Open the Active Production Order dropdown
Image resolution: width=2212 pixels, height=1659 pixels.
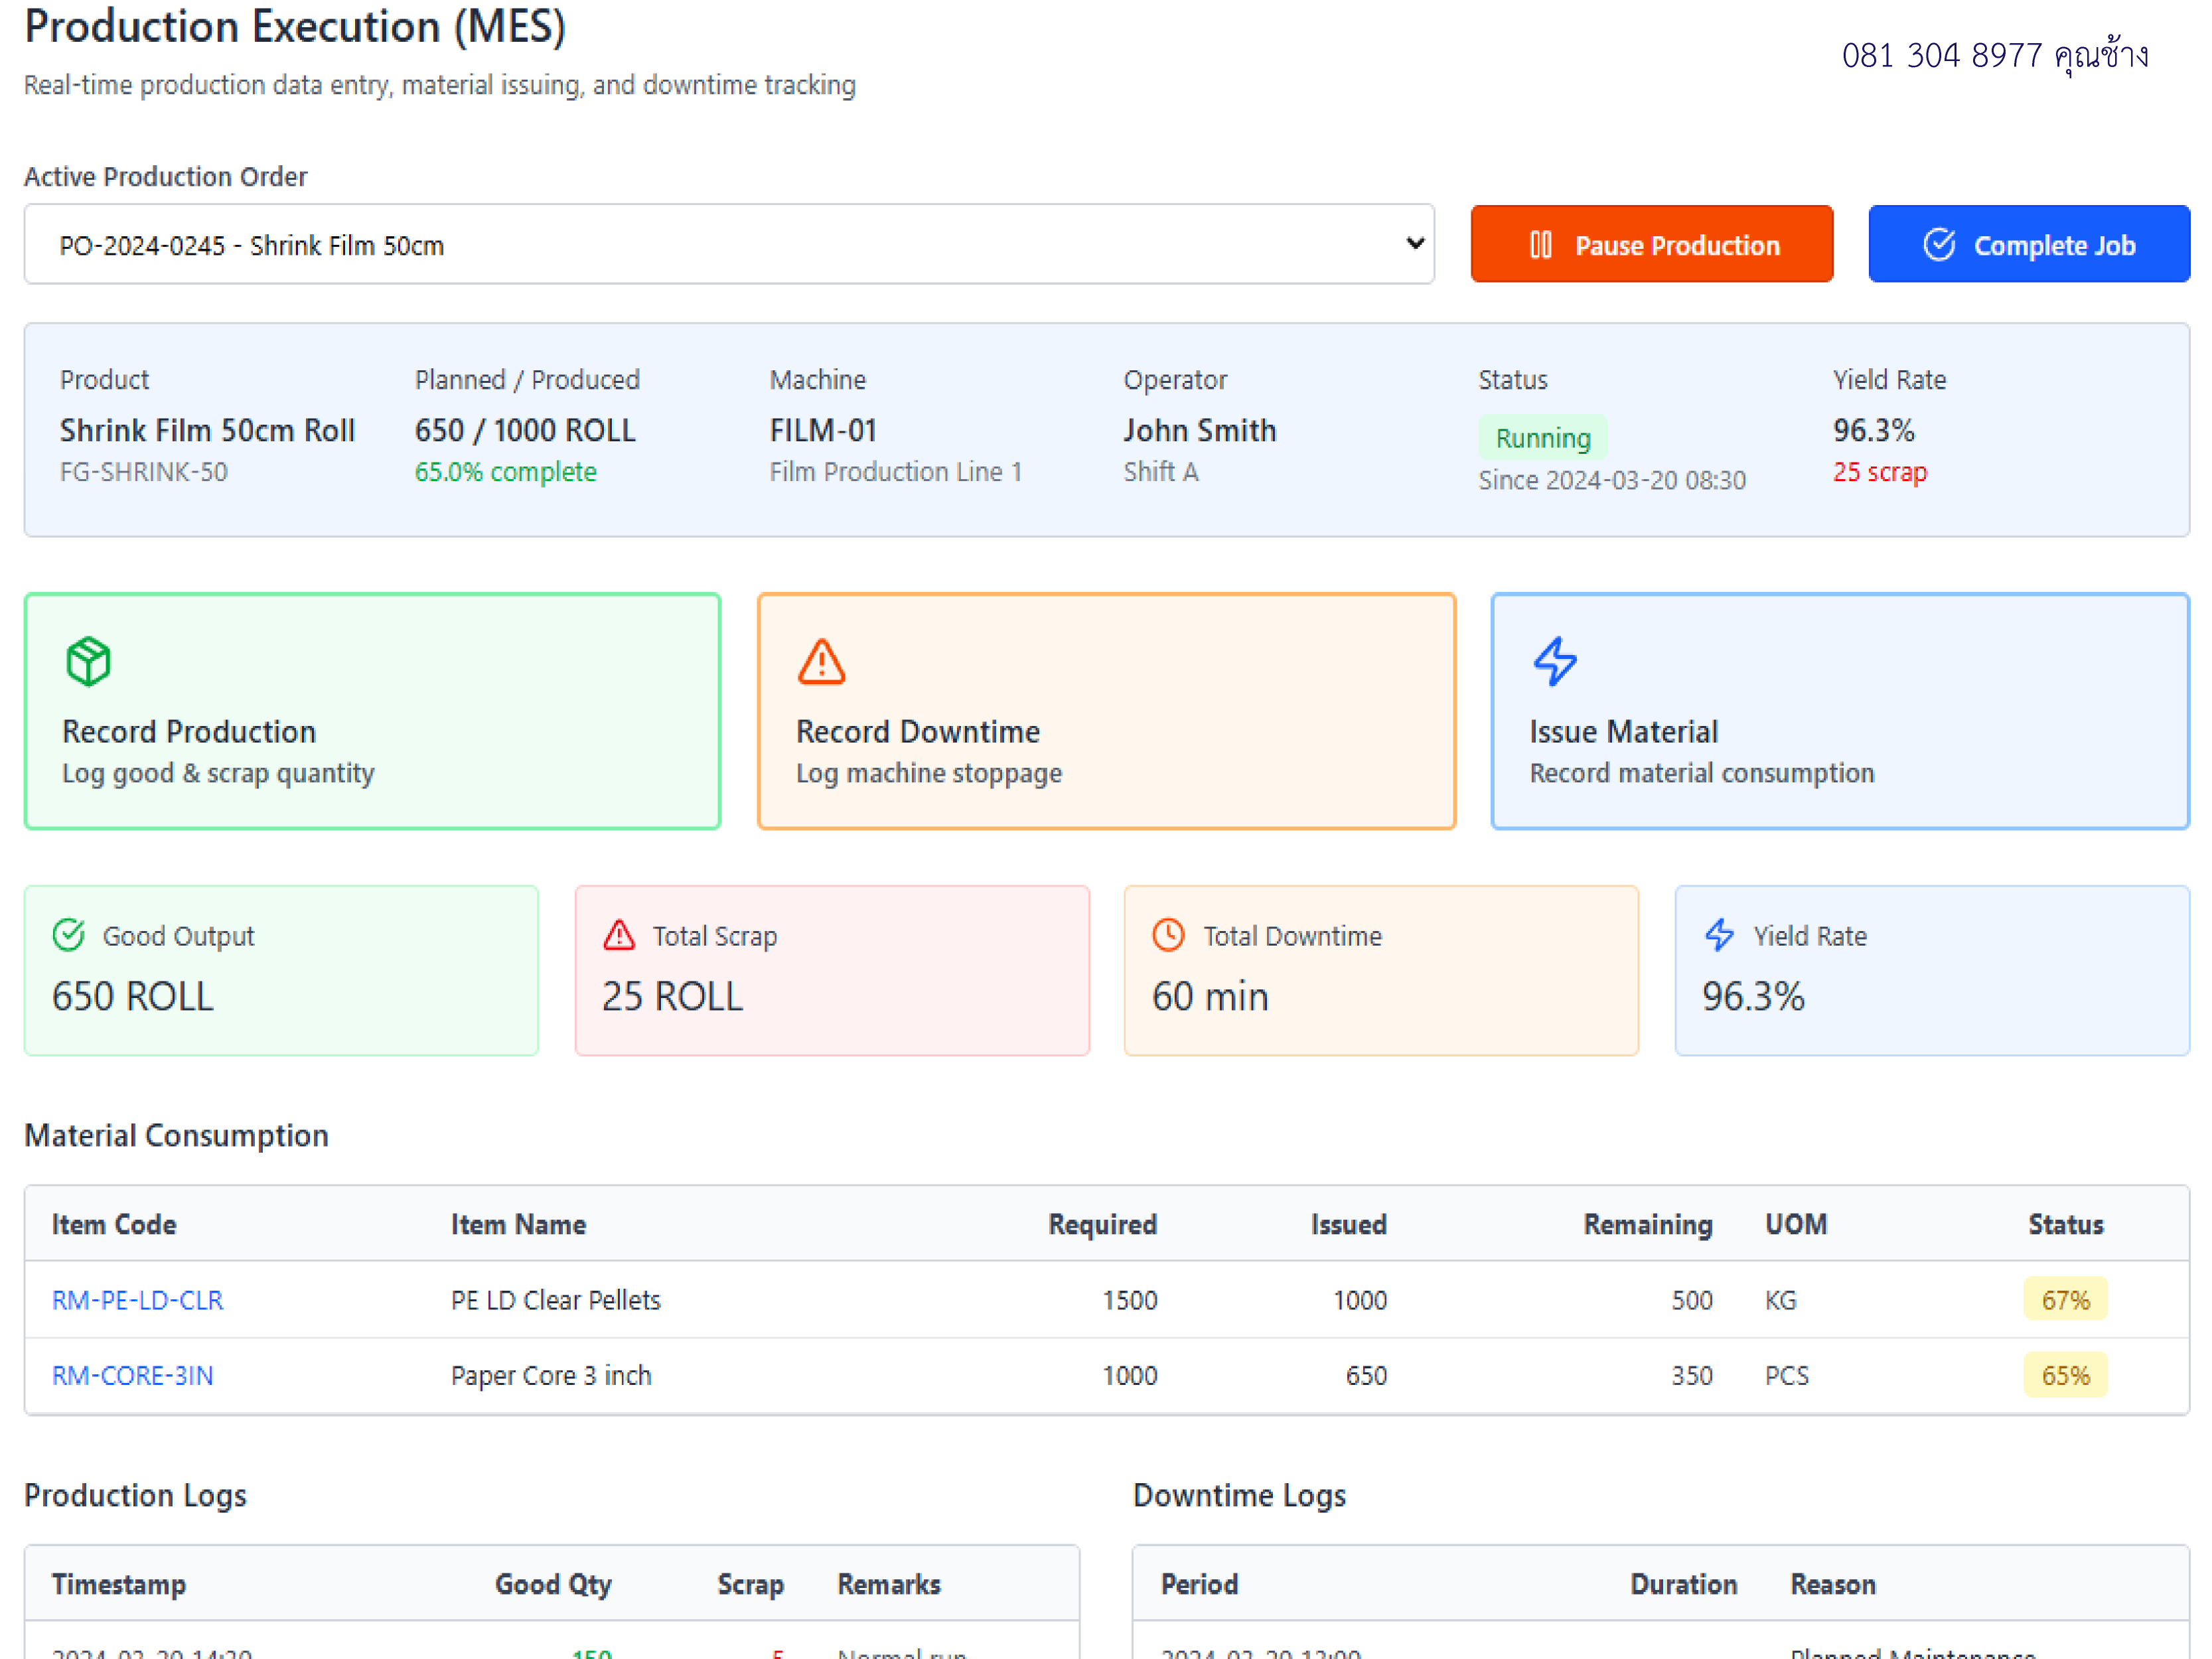[729, 245]
